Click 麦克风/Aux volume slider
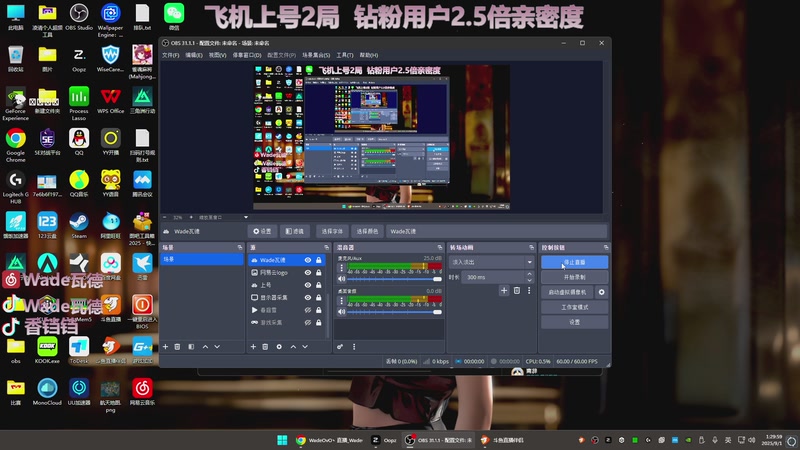 394,279
